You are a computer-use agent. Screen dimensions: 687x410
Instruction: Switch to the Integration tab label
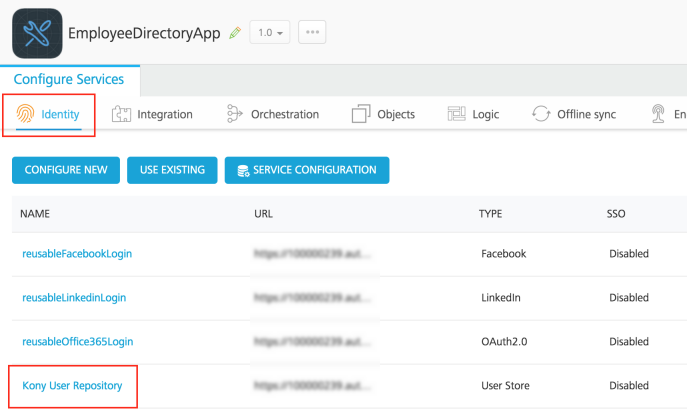pyautogui.click(x=165, y=114)
